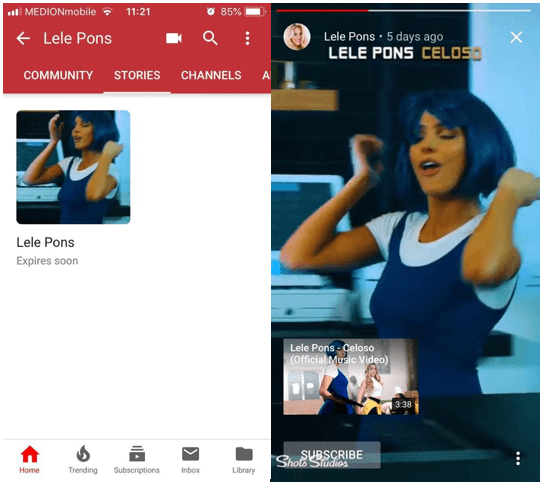Open the Library folder tab
Screen dimensions: 543x485
pos(244,460)
